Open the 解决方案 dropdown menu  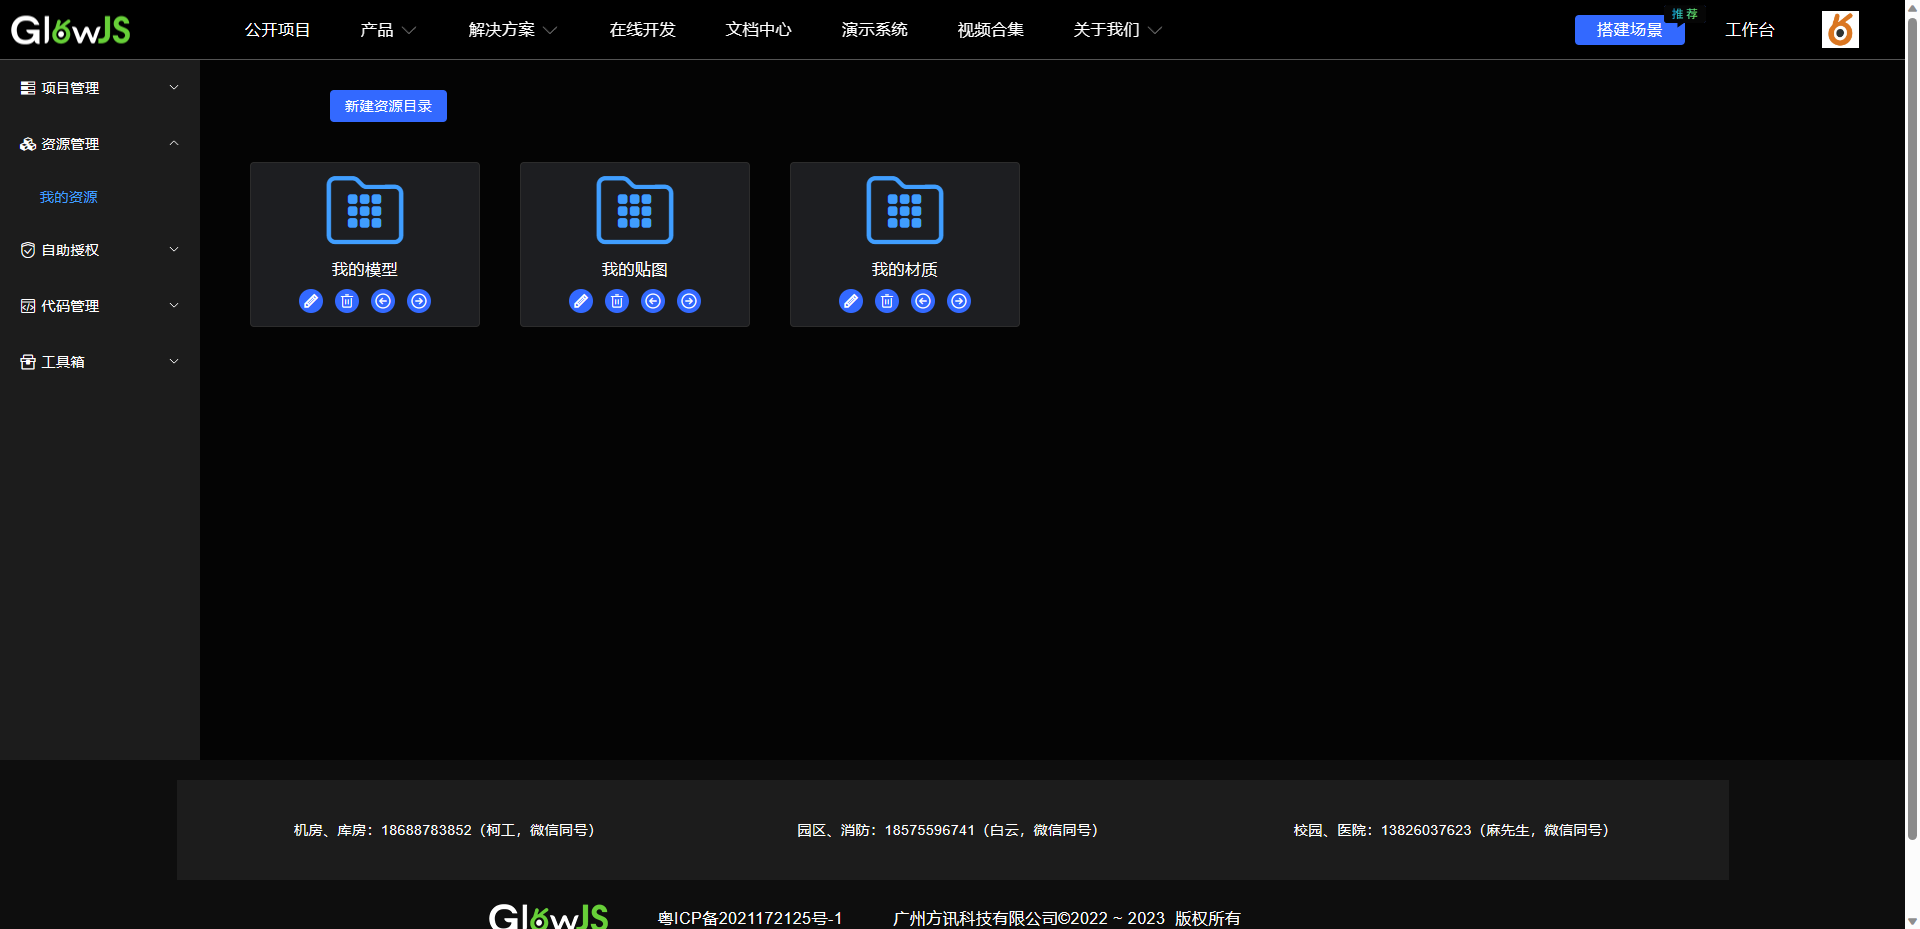click(x=513, y=30)
